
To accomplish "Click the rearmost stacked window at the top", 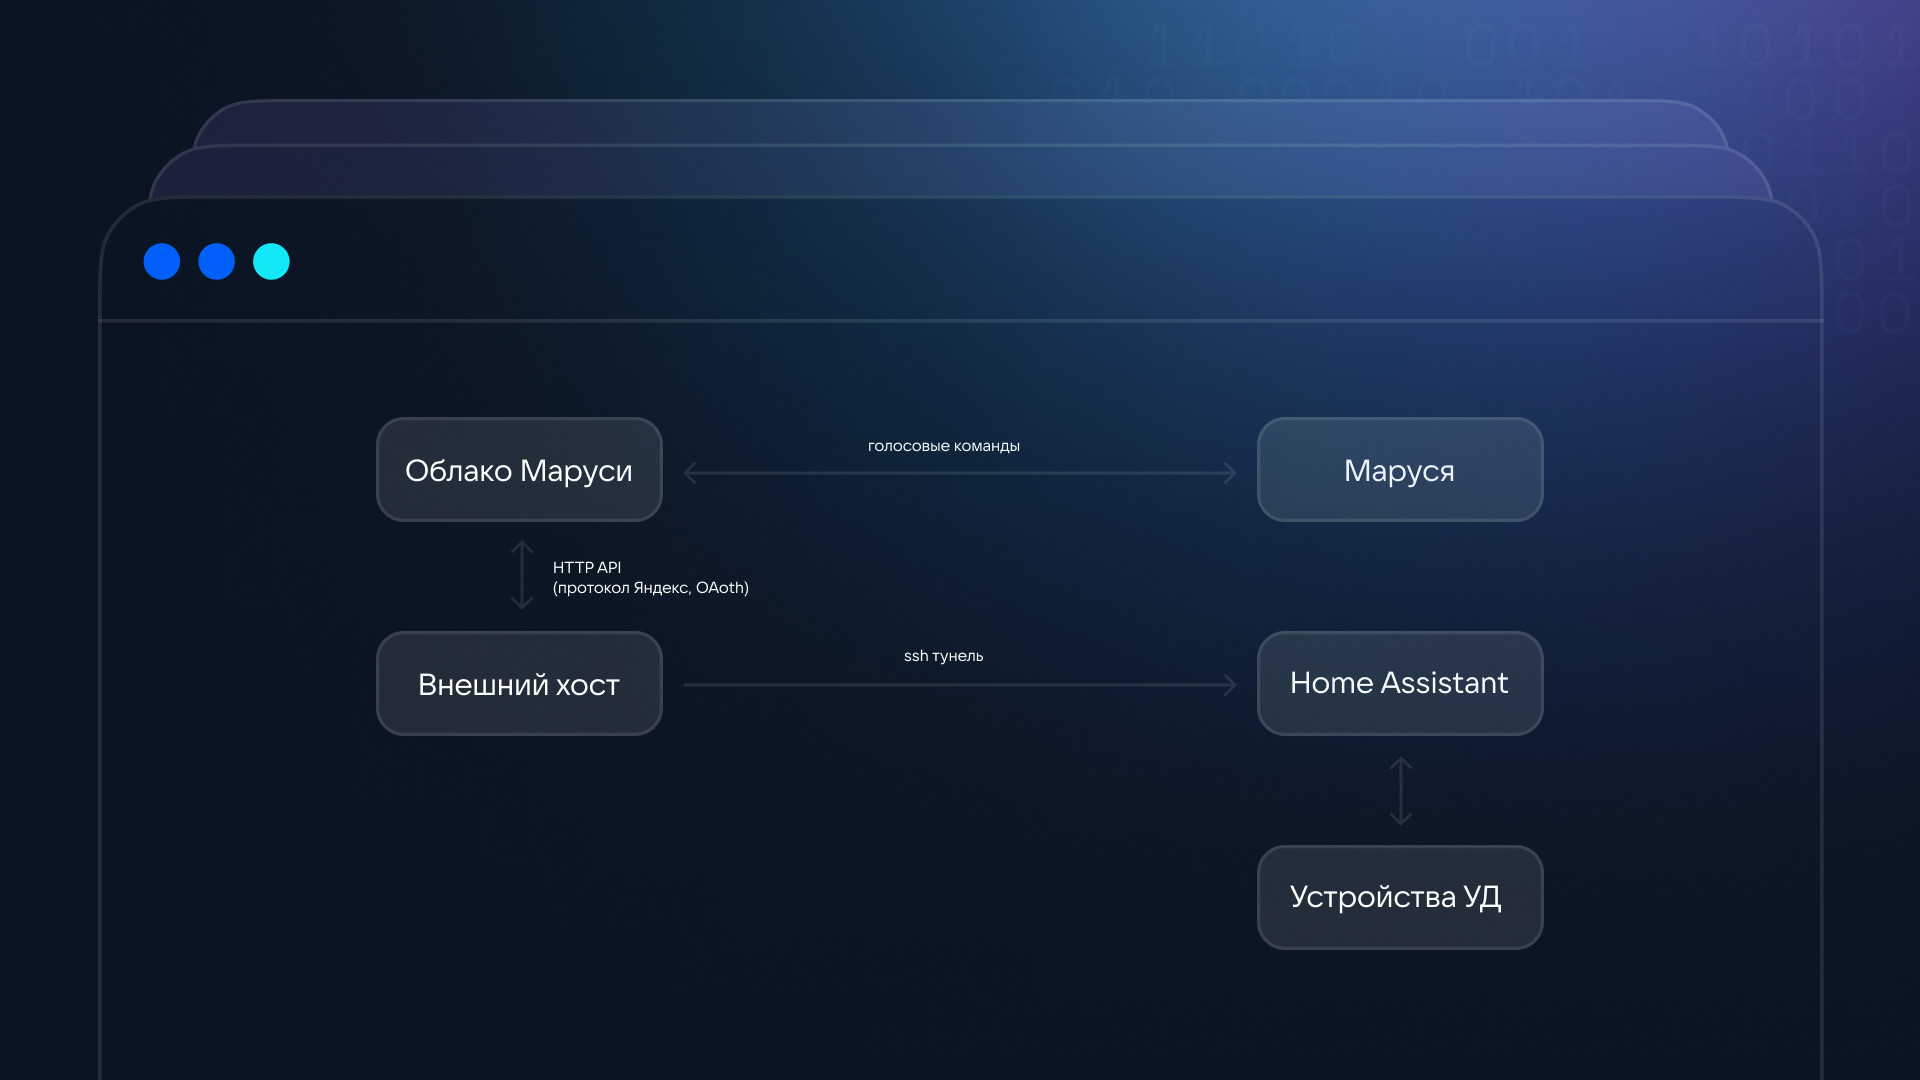I will [960, 122].
